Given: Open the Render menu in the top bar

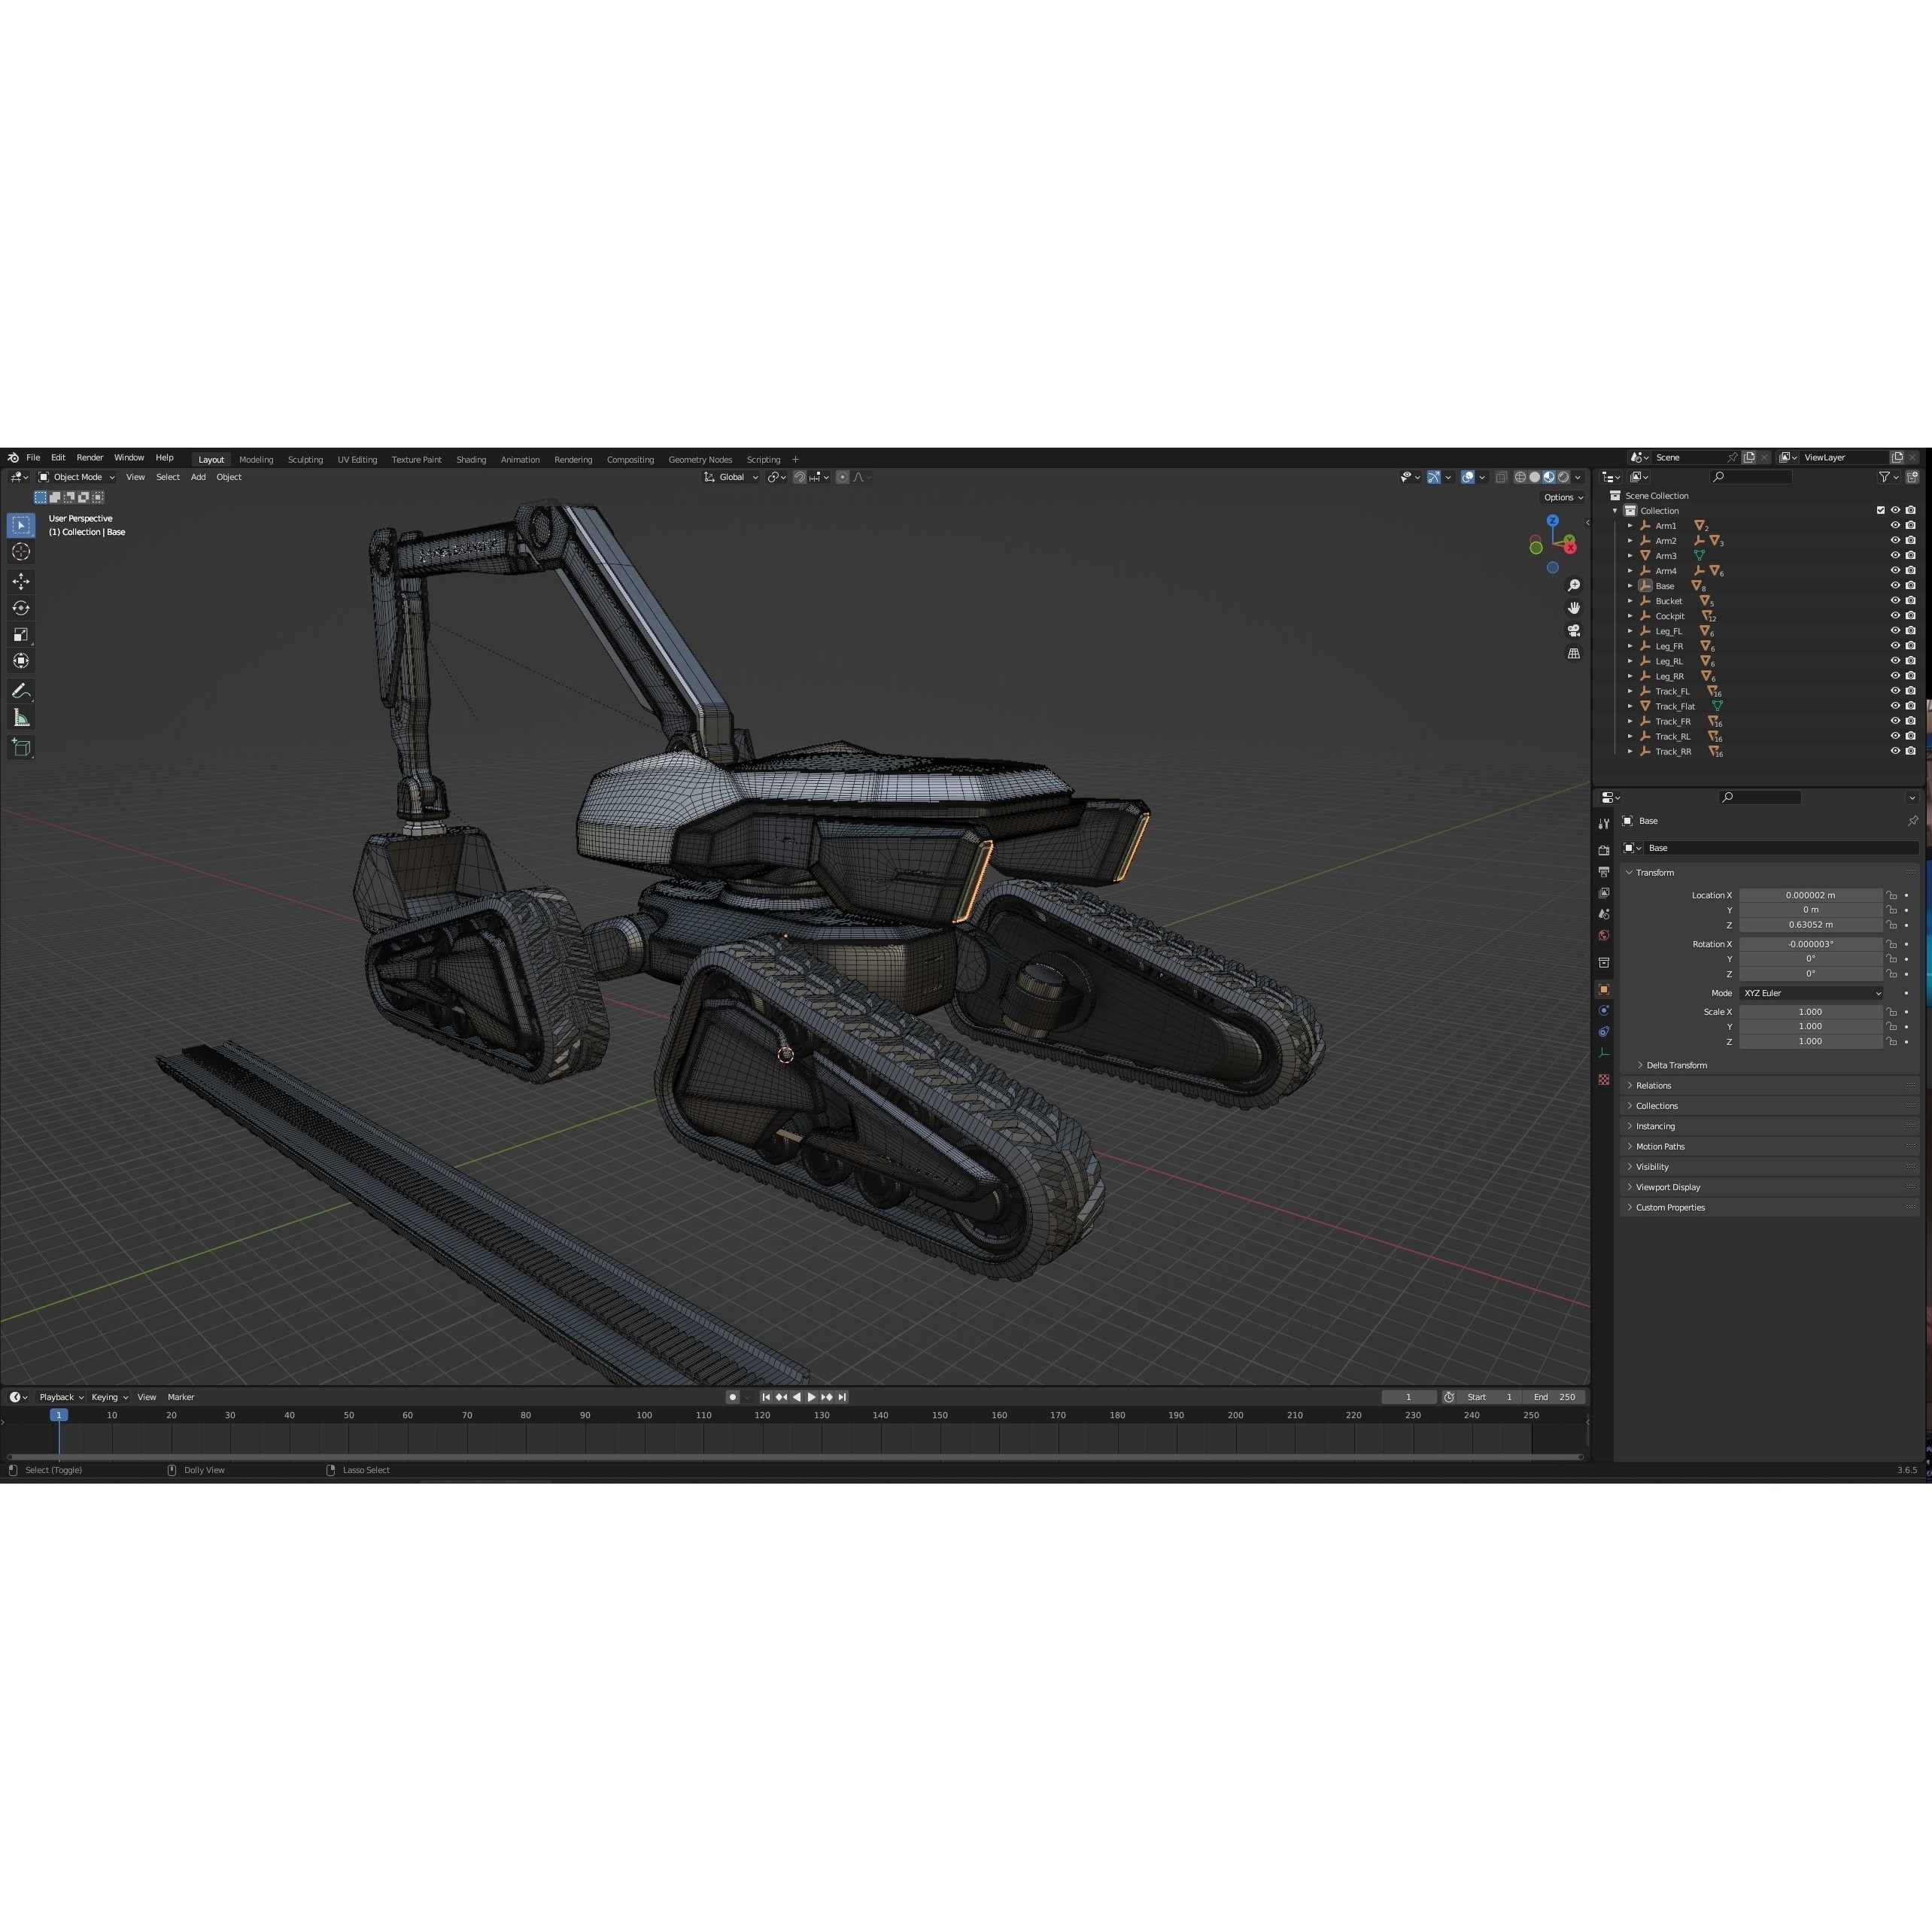Looking at the screenshot, I should click(90, 458).
